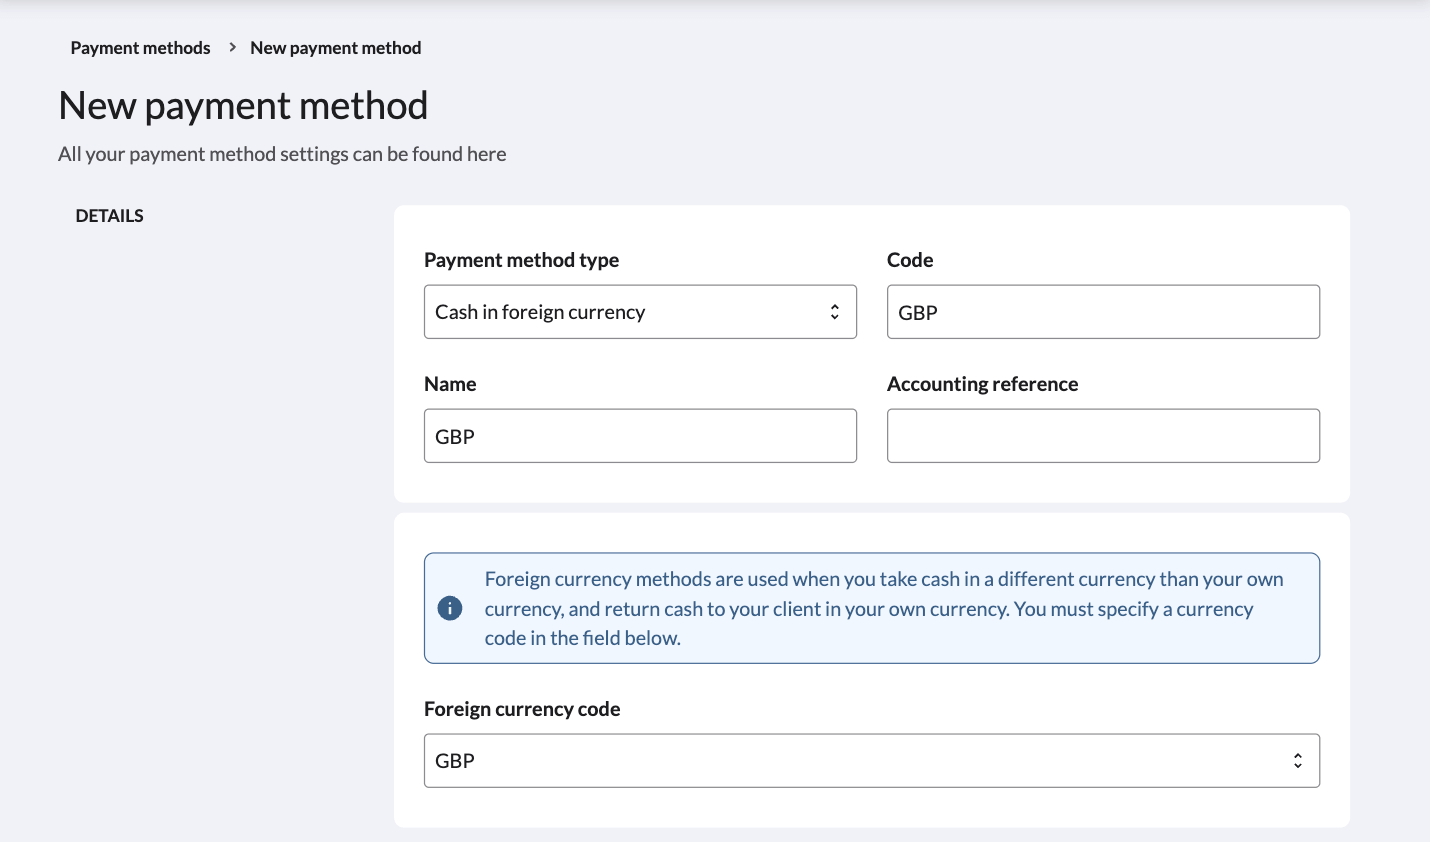
Task: Click the Accounting reference label
Action: tap(982, 383)
